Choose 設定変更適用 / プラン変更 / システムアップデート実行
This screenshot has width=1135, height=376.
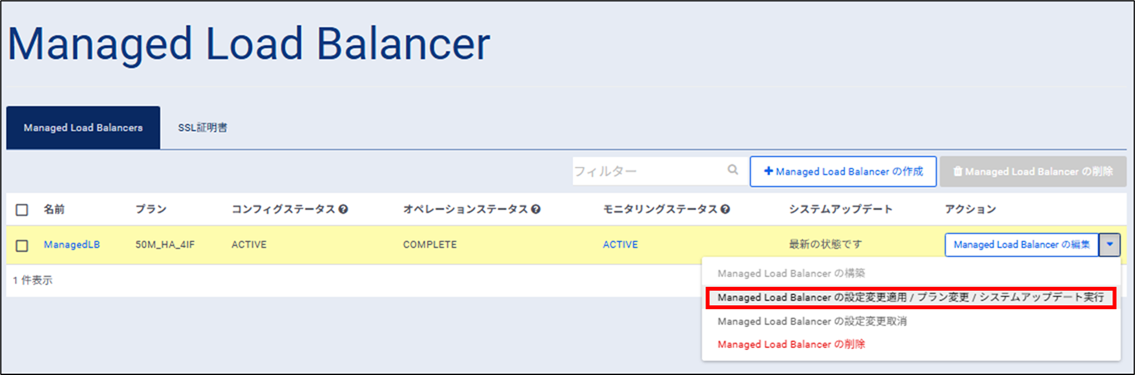click(911, 298)
